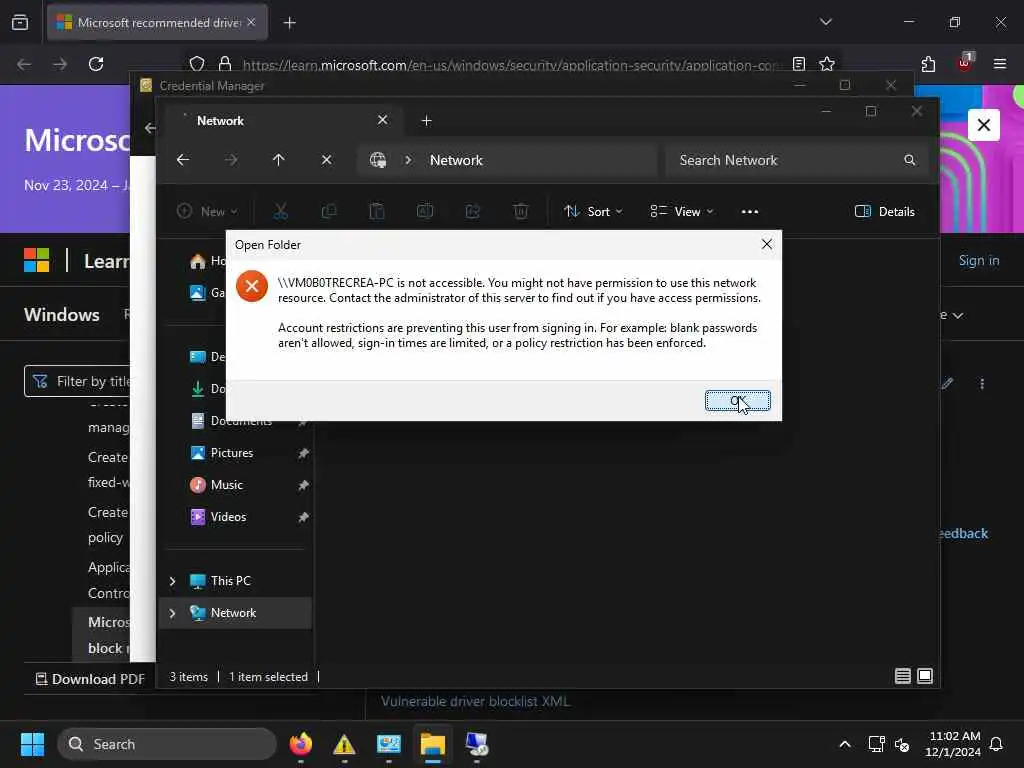Unpin Pictures using its pin icon

point(303,453)
